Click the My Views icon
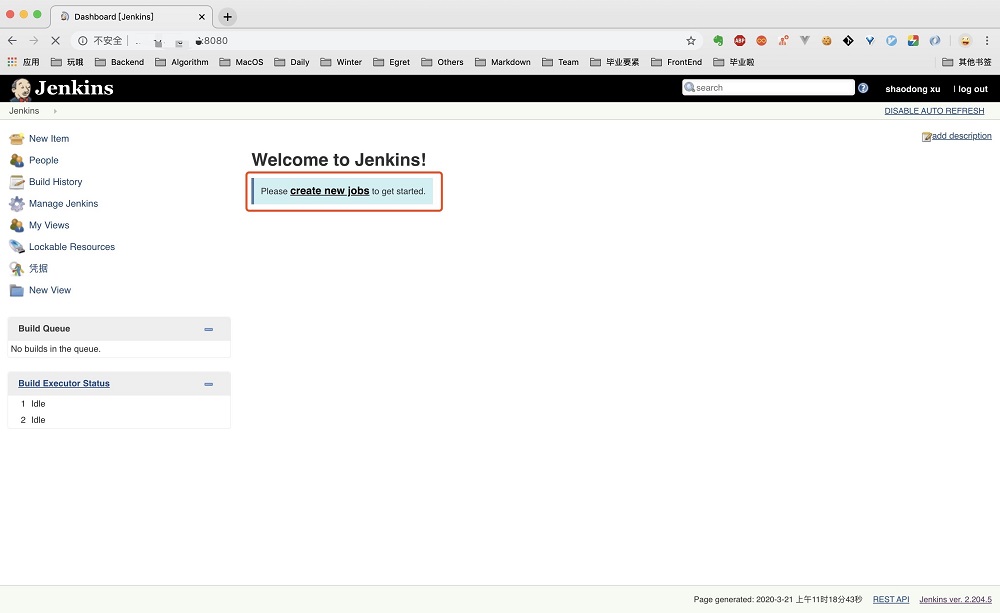Viewport: 1000px width, 613px height. pyautogui.click(x=17, y=225)
